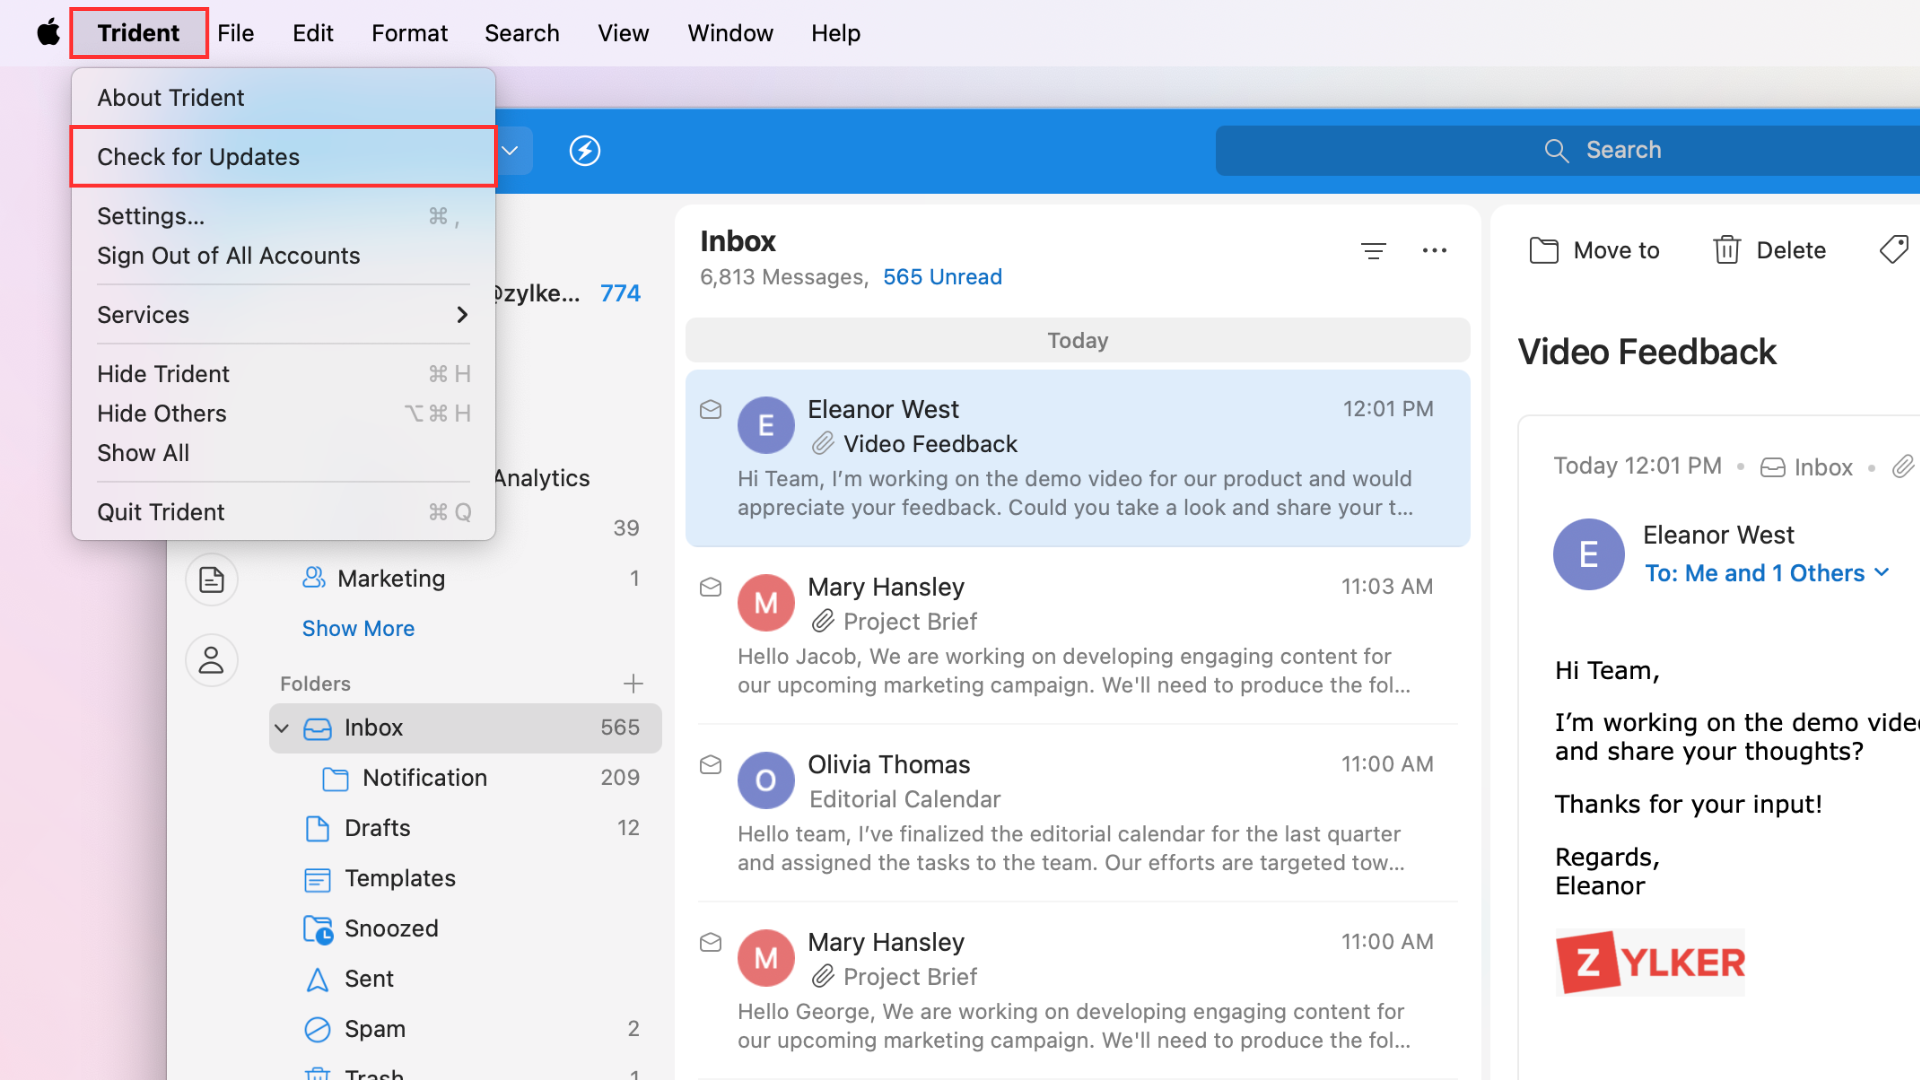1920x1080 pixels.
Task: Click Olivia Thomas avatar in message list
Action: pyautogui.click(x=766, y=780)
